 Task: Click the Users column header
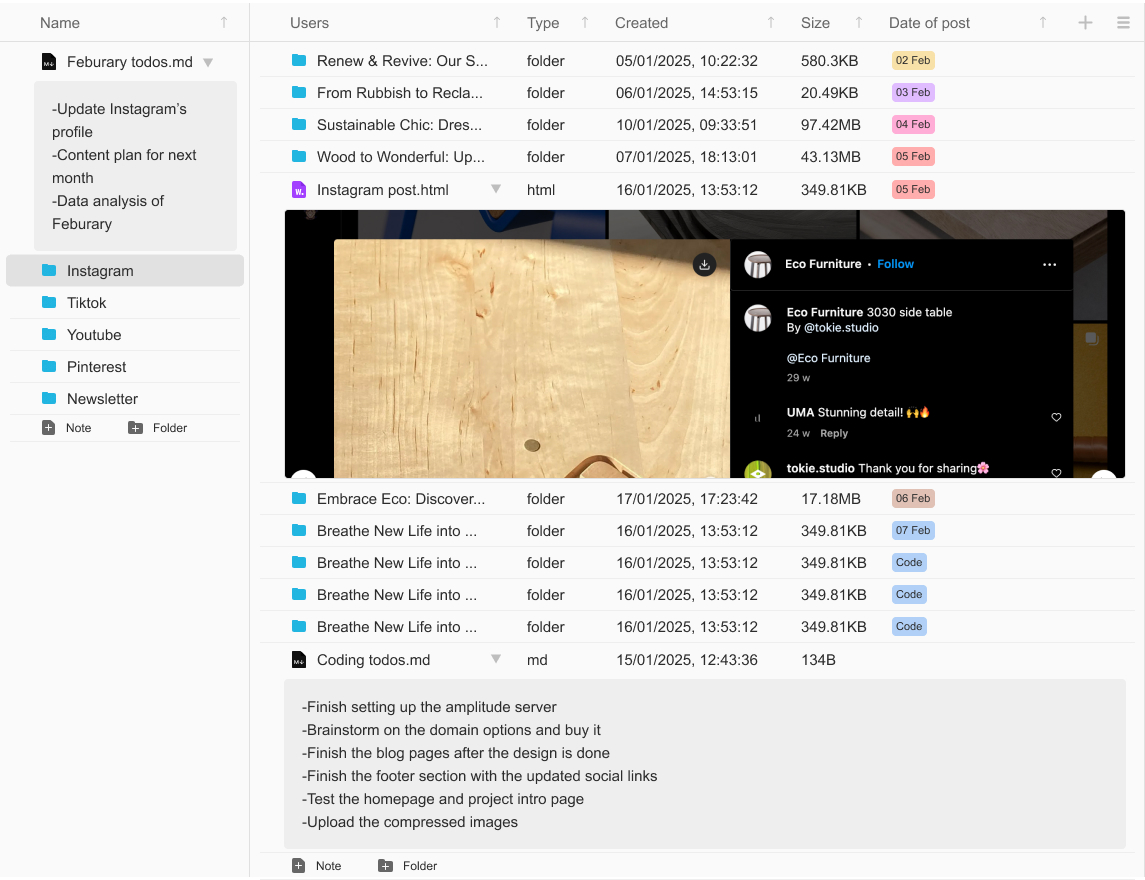[309, 23]
